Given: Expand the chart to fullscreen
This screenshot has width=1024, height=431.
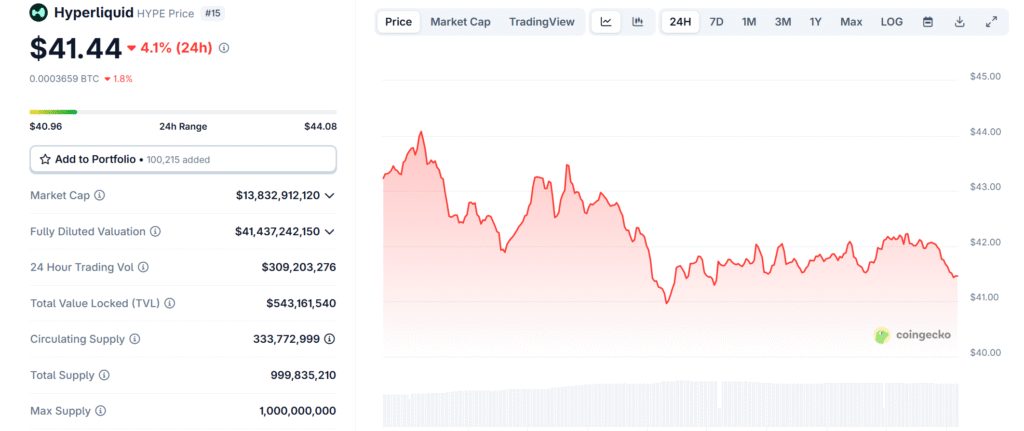Looking at the screenshot, I should coord(991,22).
